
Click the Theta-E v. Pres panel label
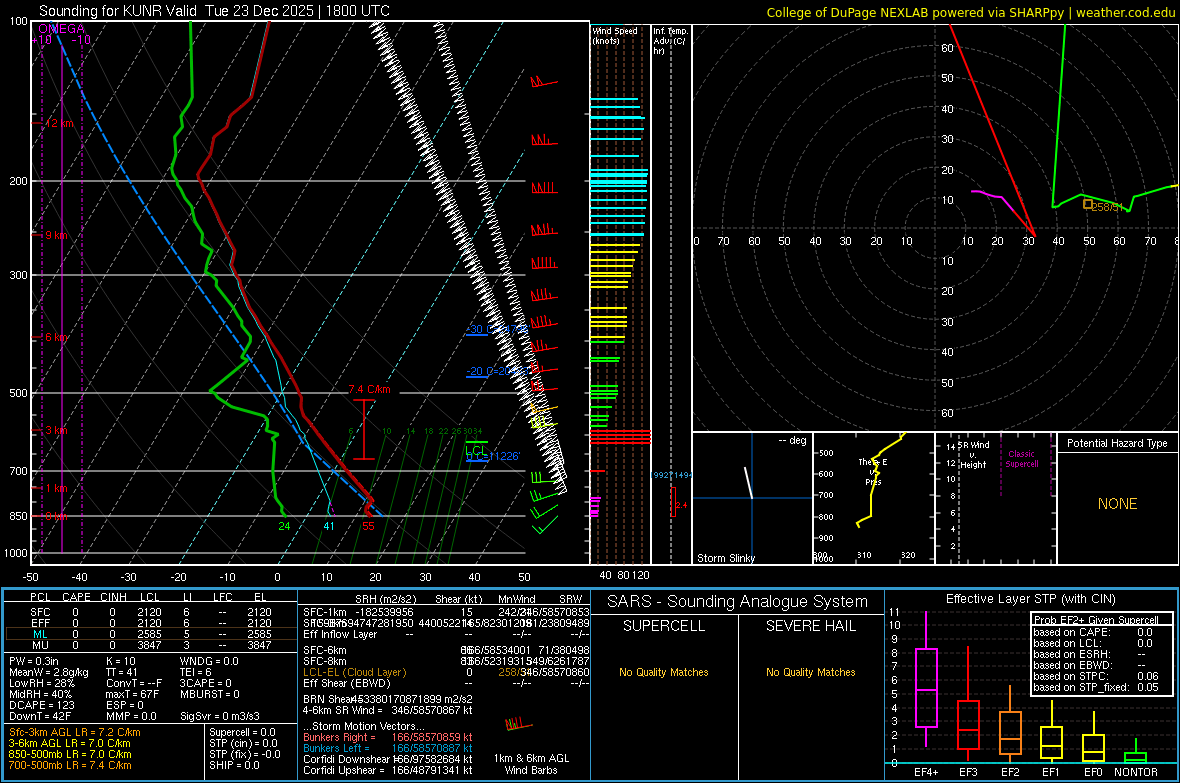click(x=873, y=471)
